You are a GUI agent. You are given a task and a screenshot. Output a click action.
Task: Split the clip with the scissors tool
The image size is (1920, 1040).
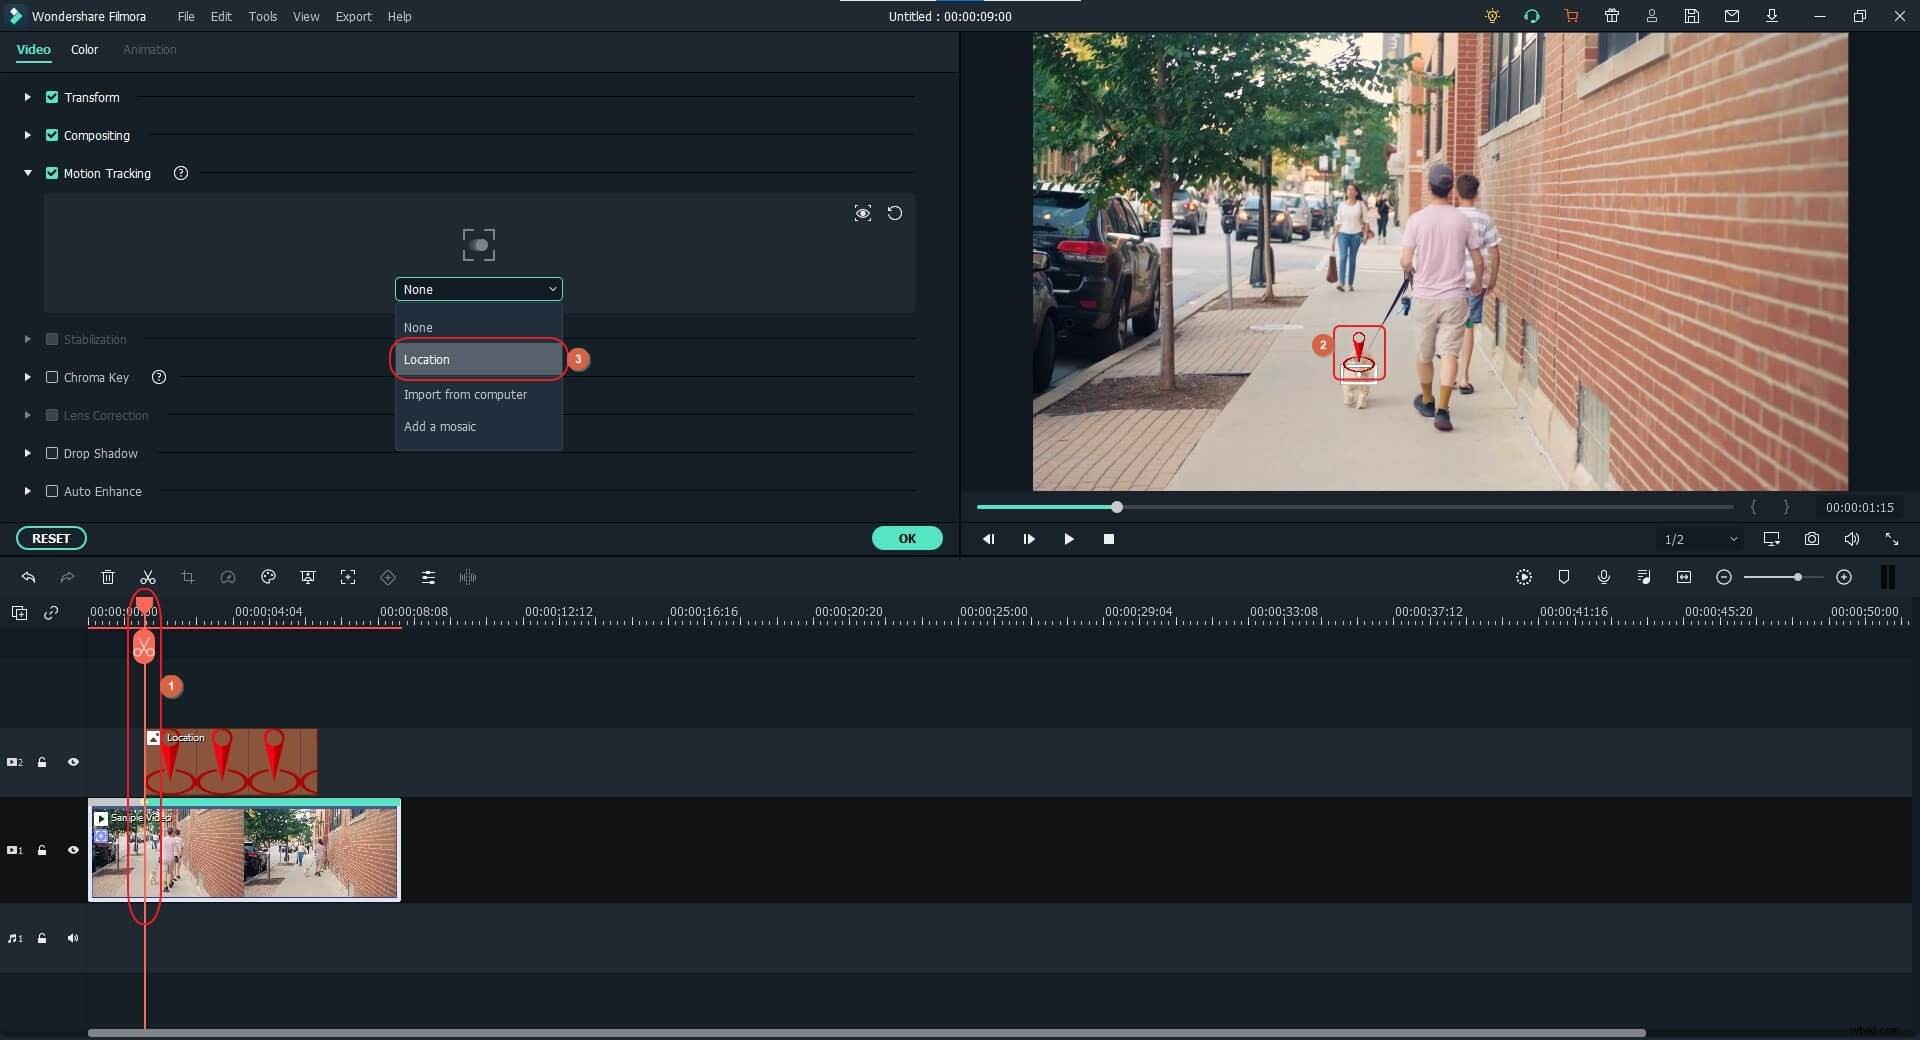tap(148, 577)
